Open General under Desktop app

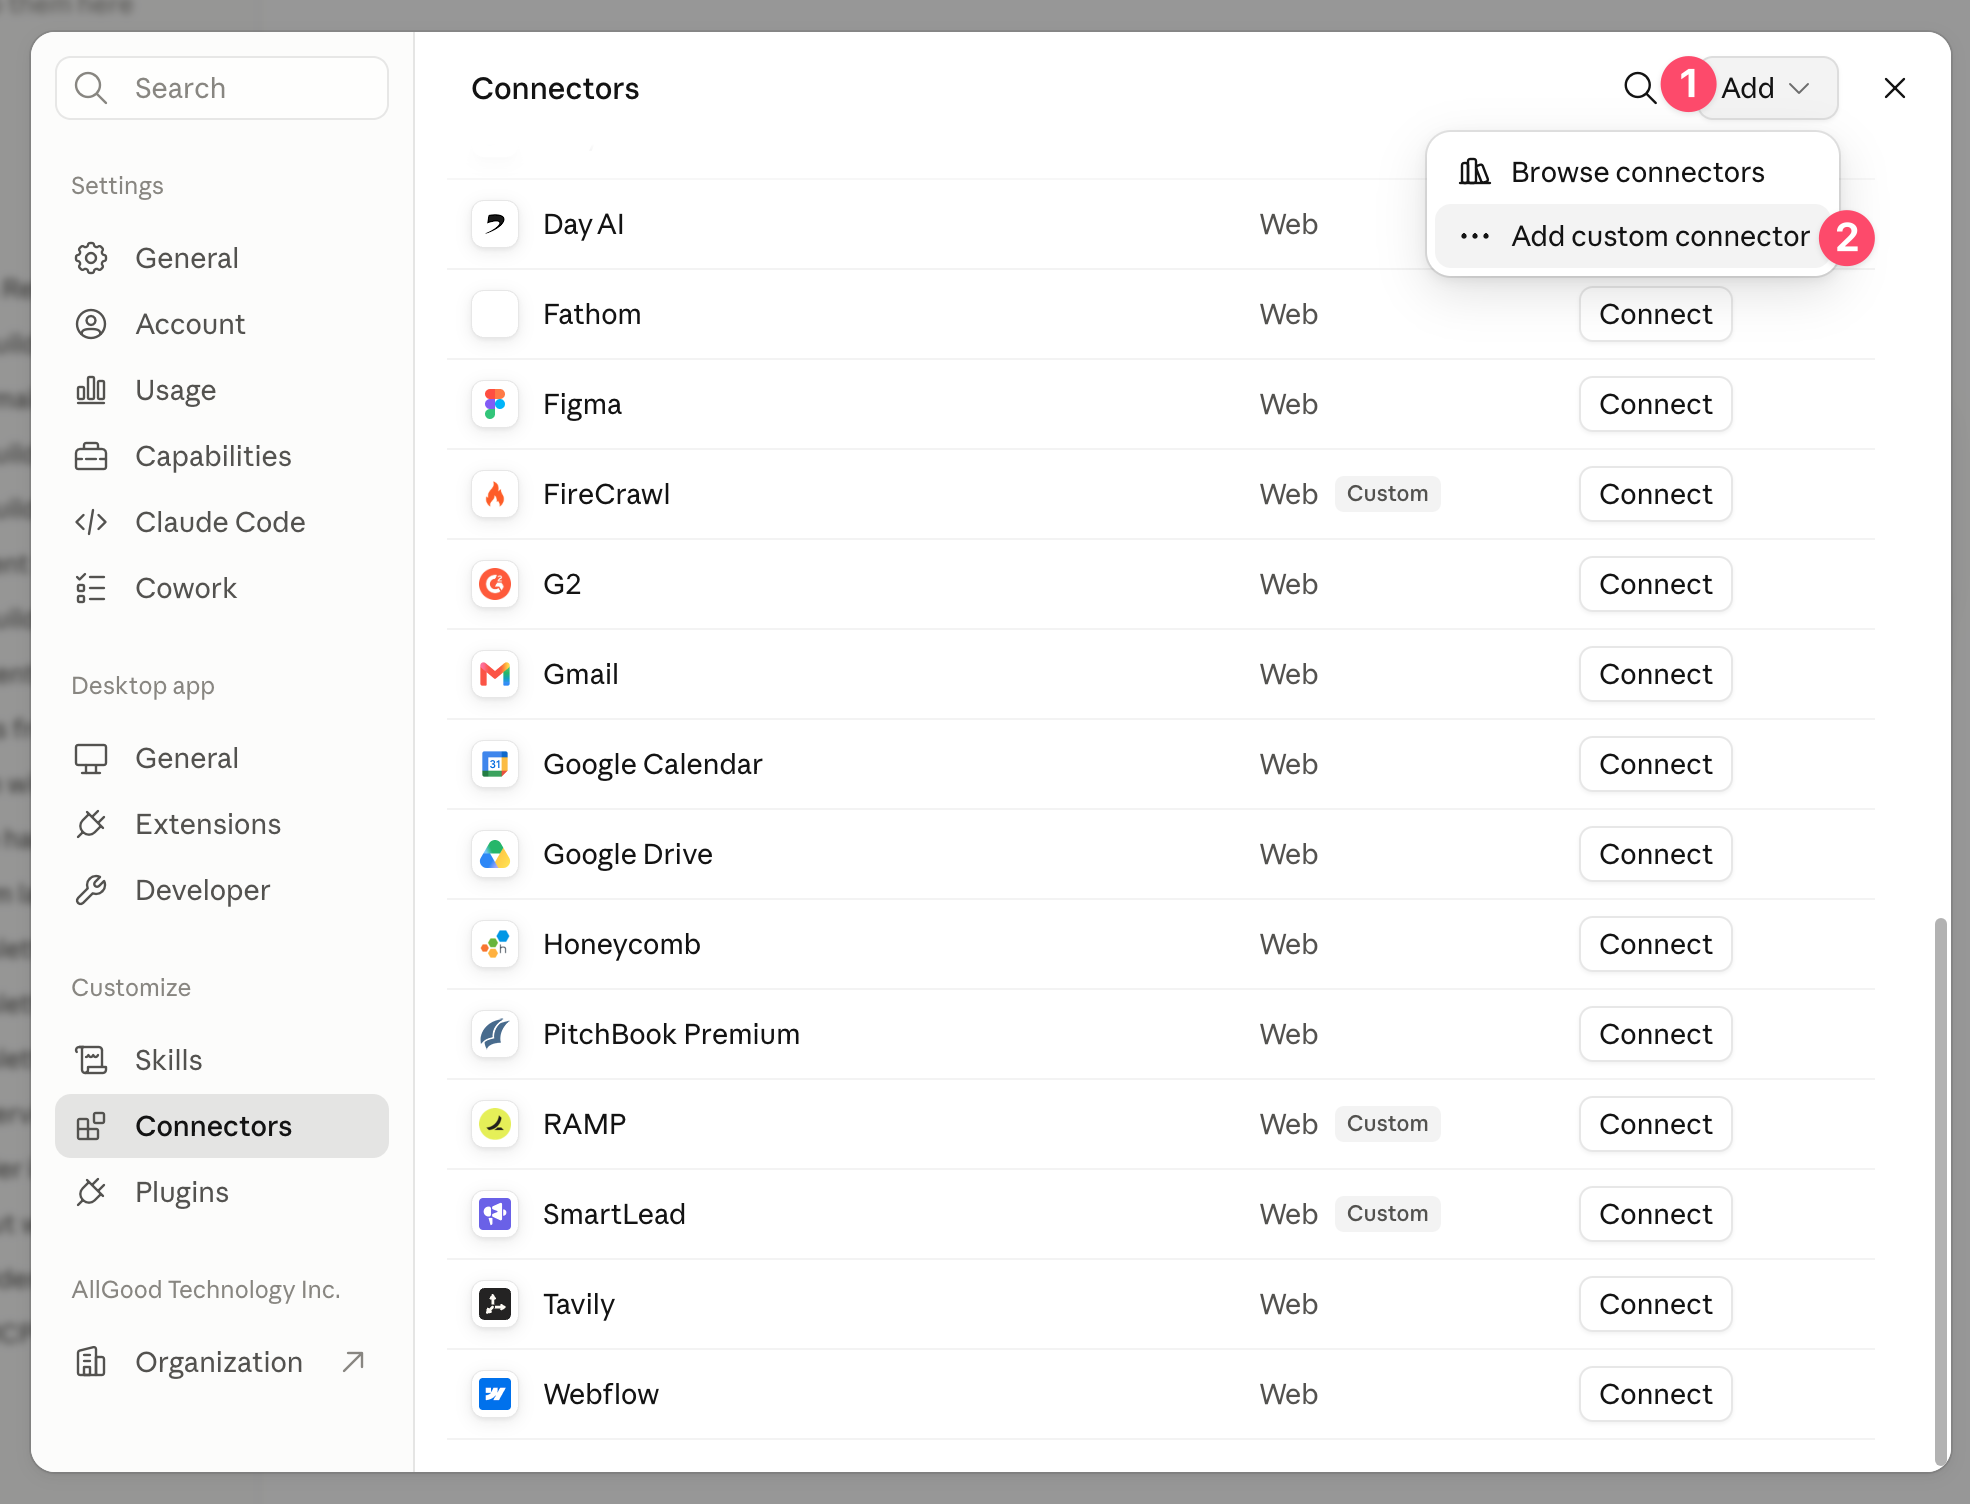click(222, 758)
